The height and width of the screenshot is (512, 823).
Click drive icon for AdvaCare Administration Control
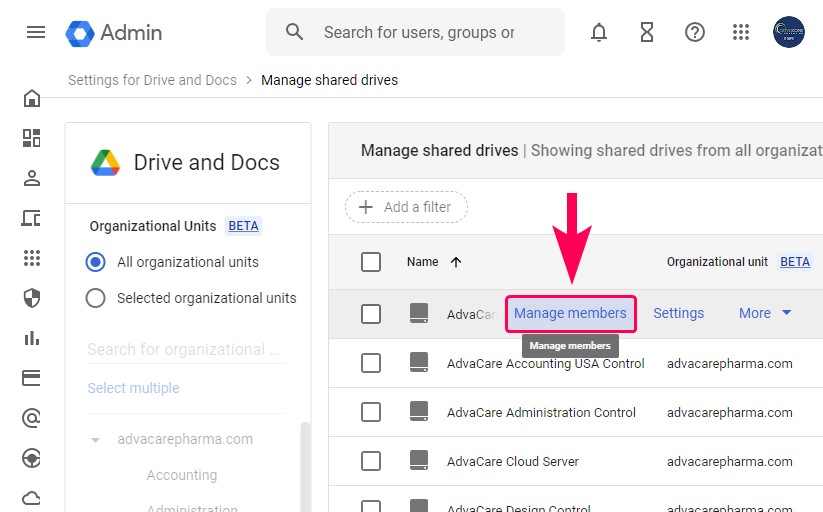pyautogui.click(x=419, y=412)
